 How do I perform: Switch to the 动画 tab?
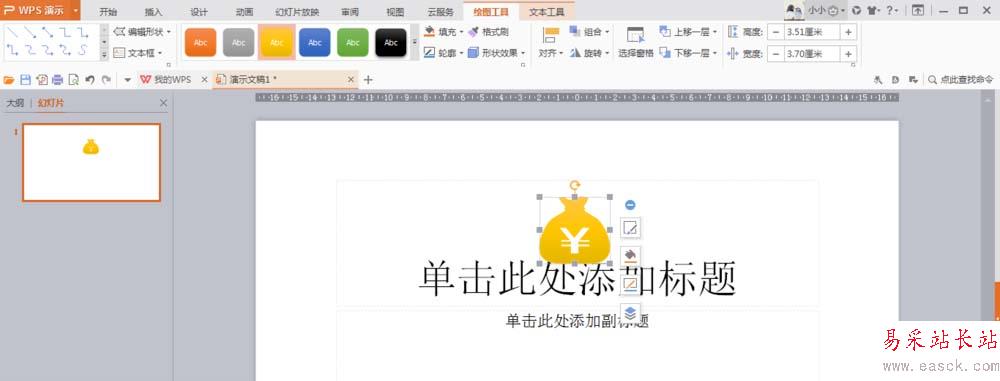(244, 12)
